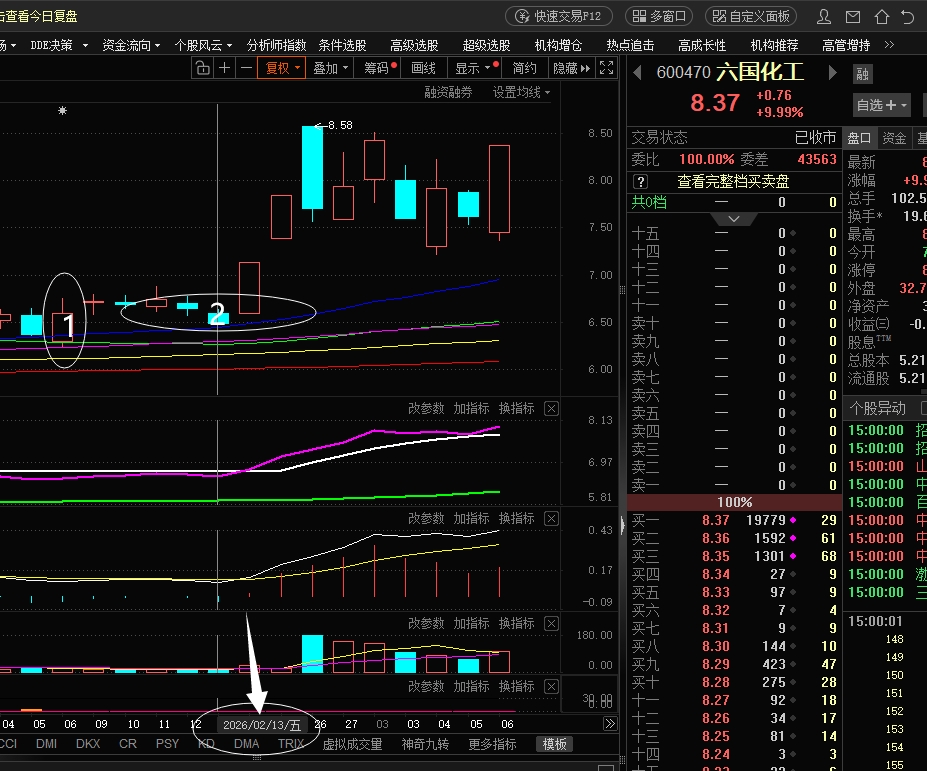Open 热点追击 menu

(x=630, y=45)
